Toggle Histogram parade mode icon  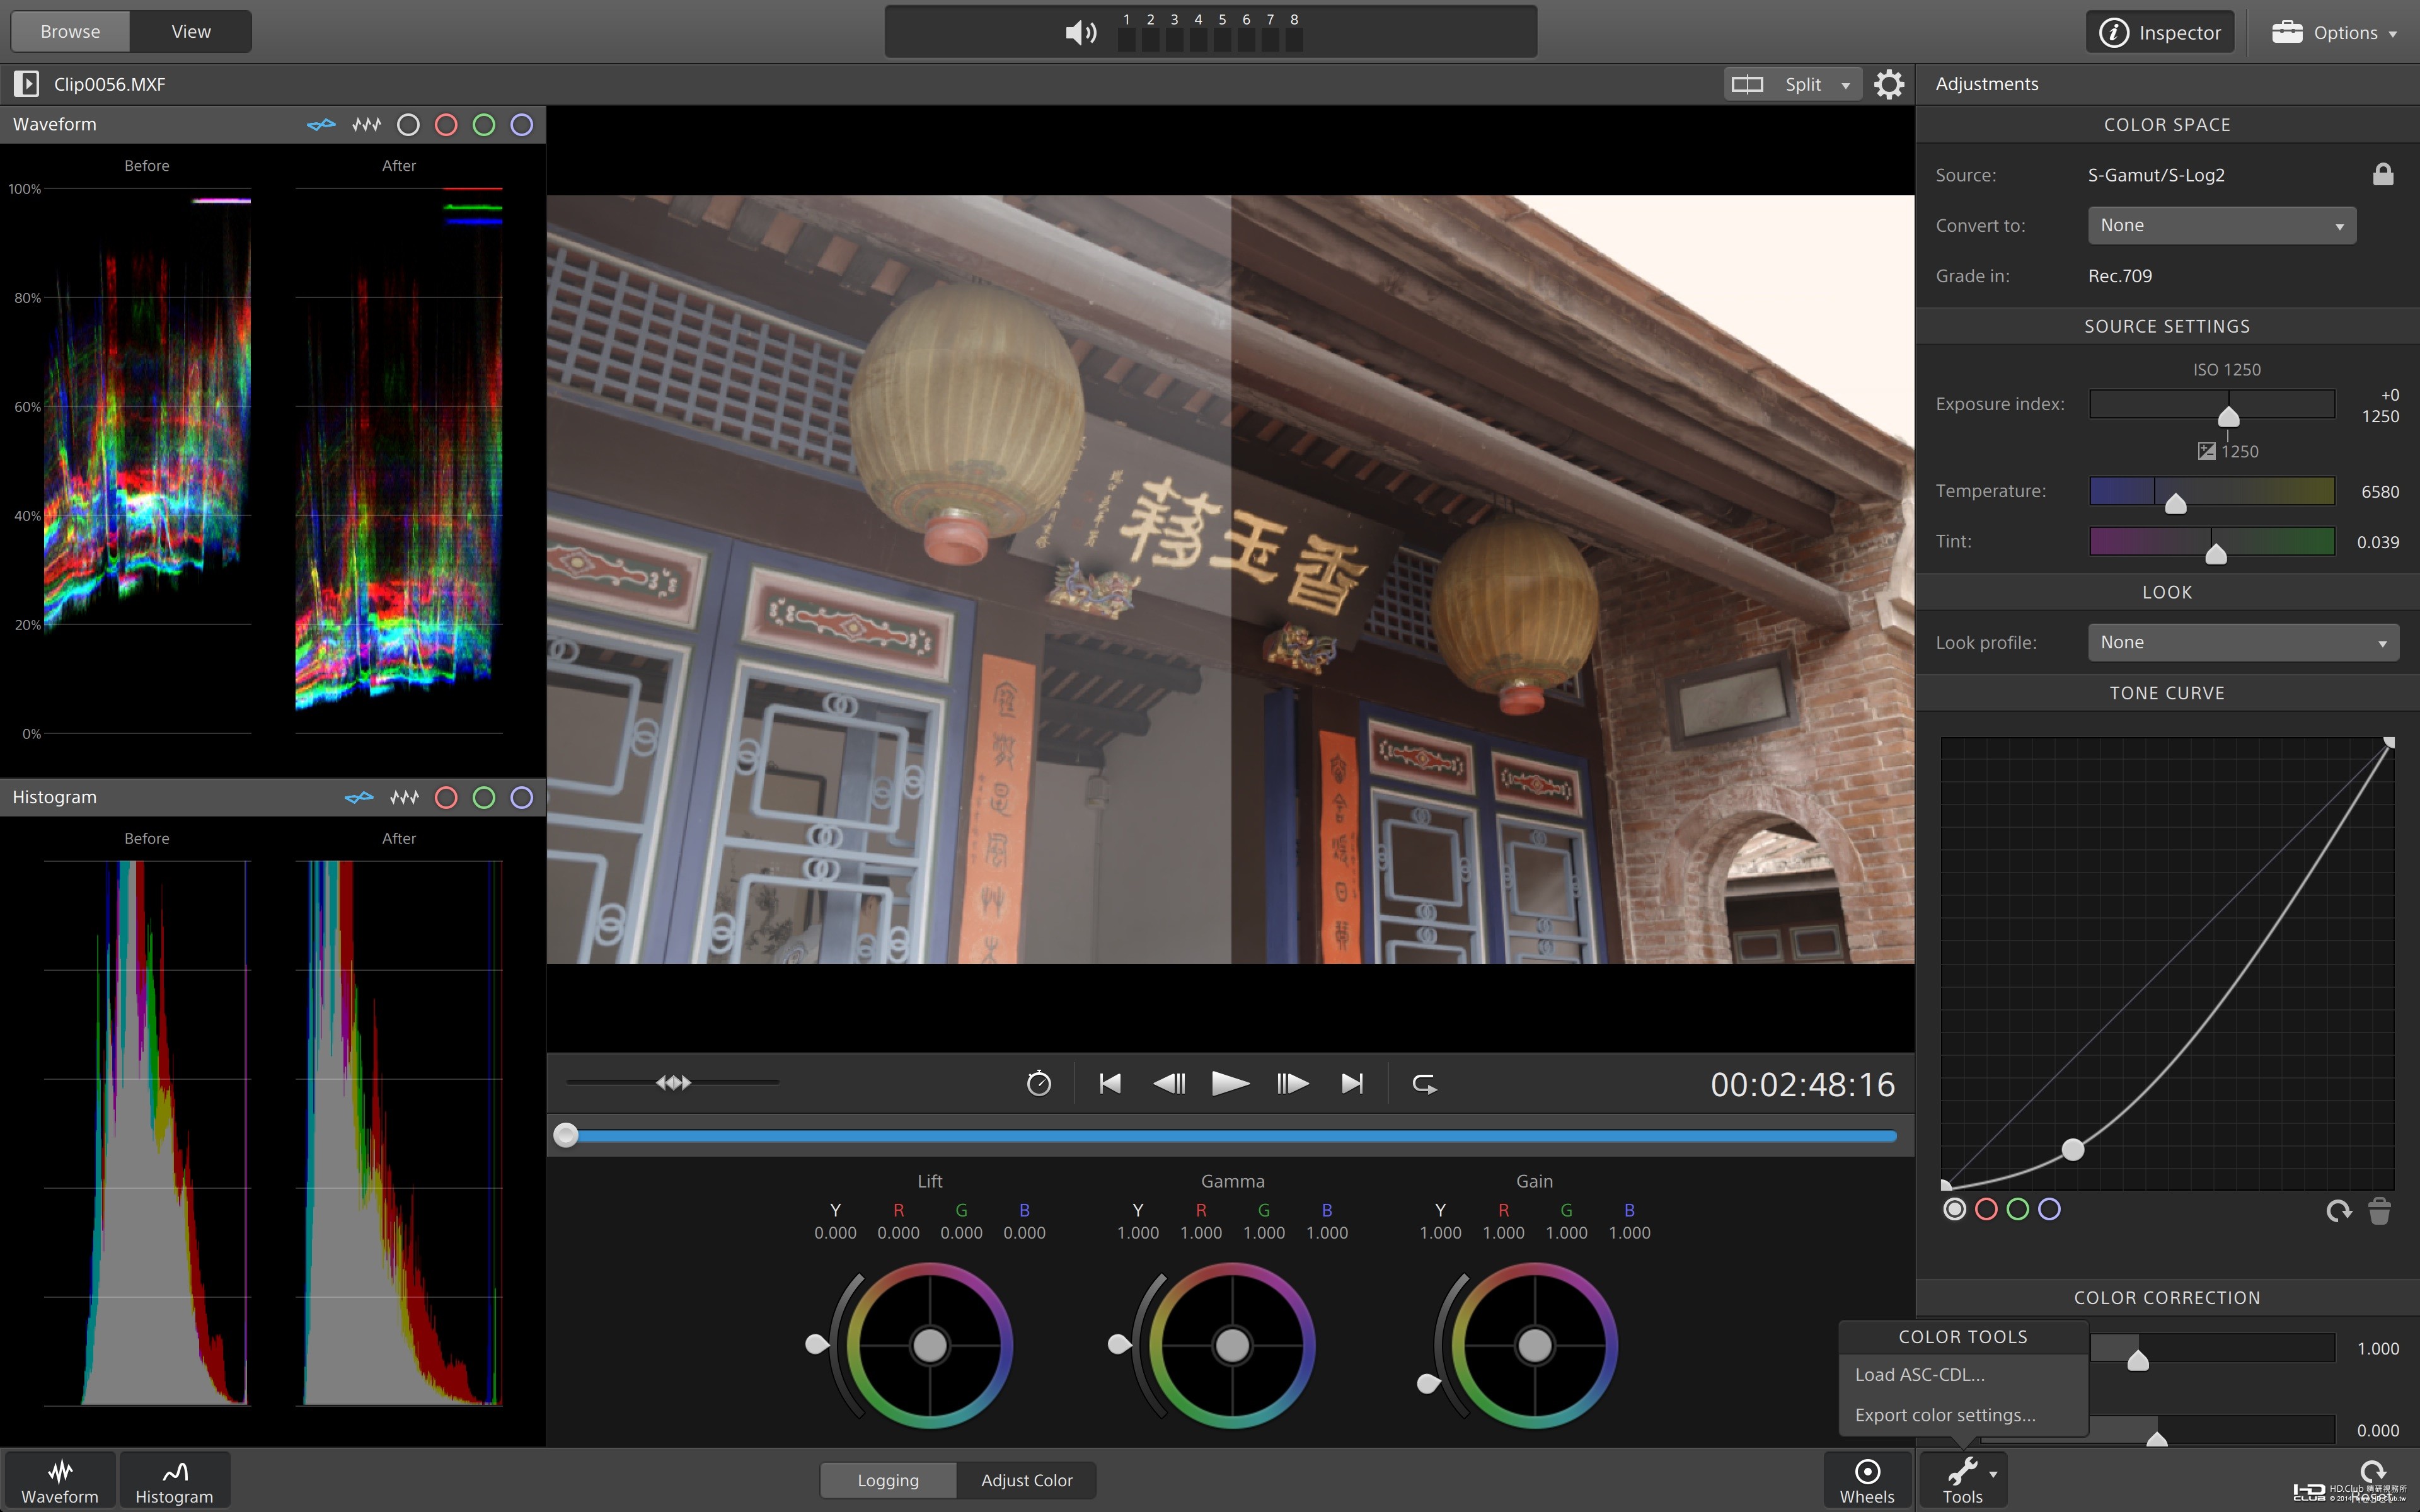tap(404, 798)
